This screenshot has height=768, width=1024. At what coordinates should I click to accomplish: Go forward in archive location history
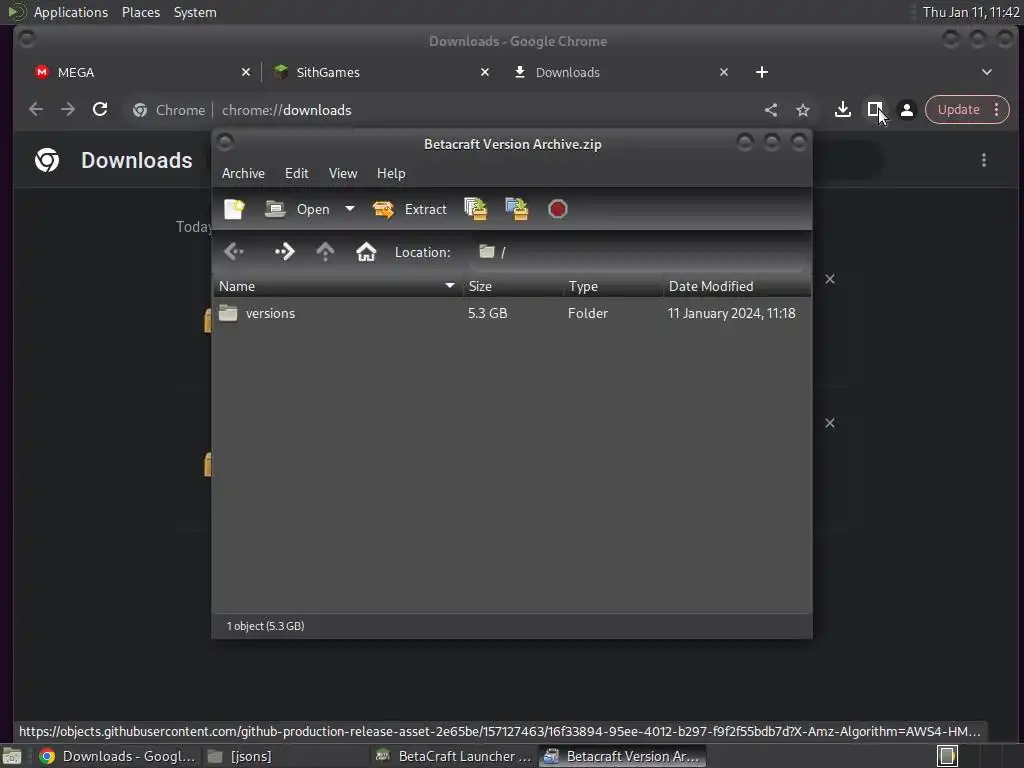(x=285, y=251)
